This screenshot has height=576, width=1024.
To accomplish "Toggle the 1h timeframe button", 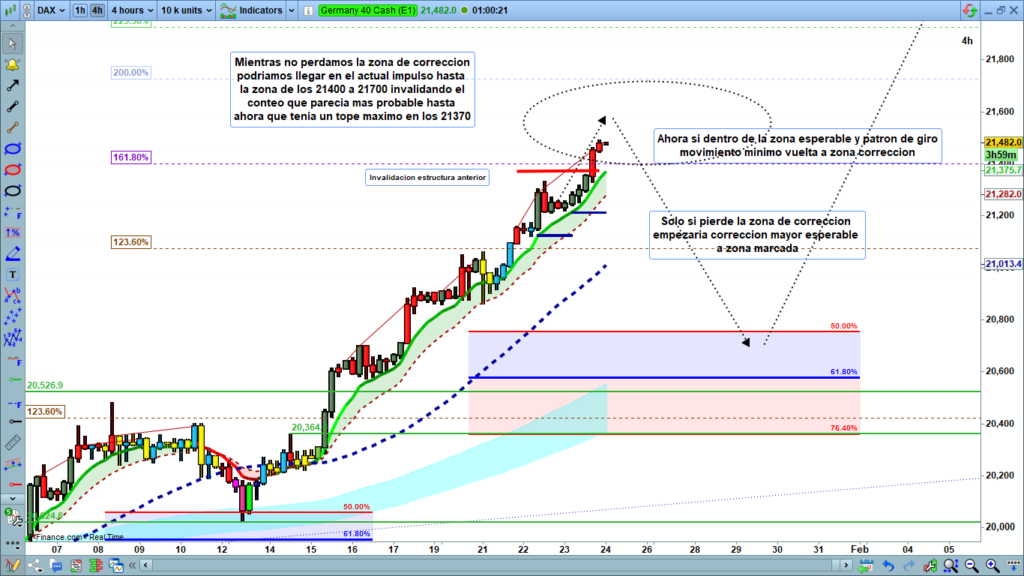I will coord(79,11).
